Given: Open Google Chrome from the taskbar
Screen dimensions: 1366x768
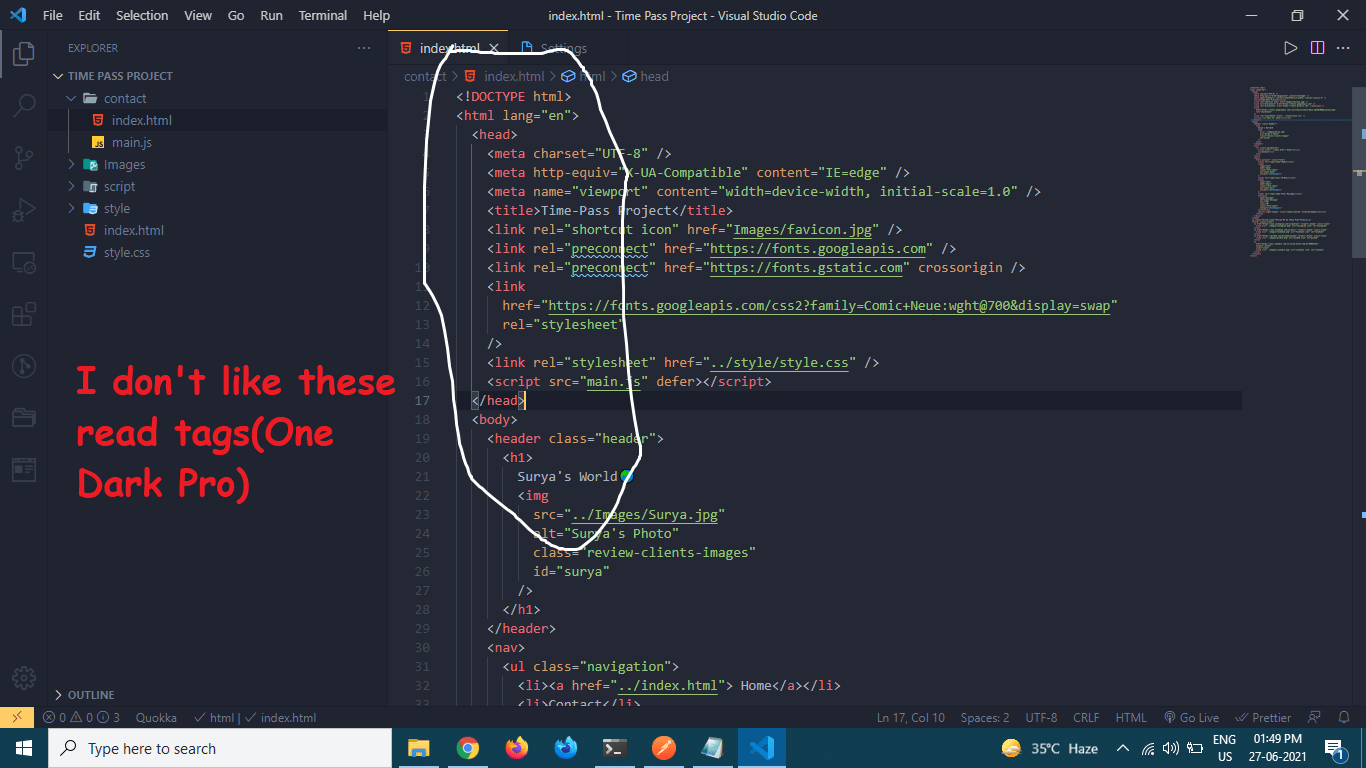Looking at the screenshot, I should (x=467, y=748).
